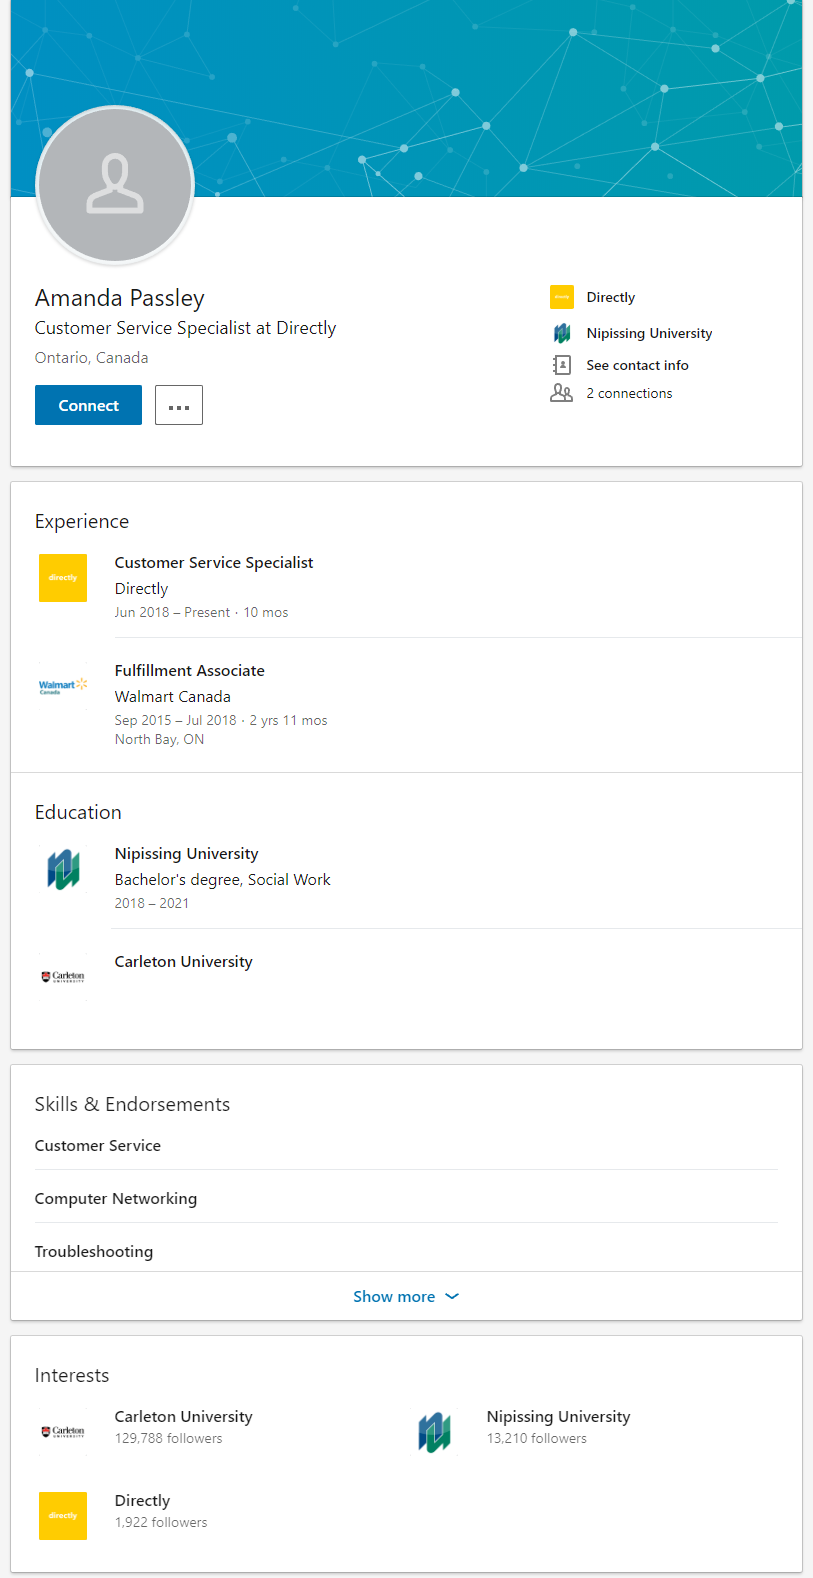Click the headline Customer Service Specialist at Directly
813x1578 pixels.
tap(186, 328)
